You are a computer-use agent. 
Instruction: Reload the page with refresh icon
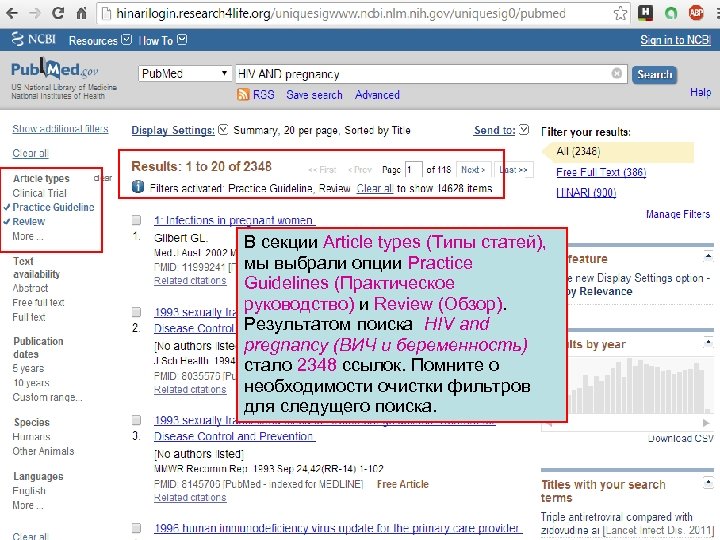[58, 13]
